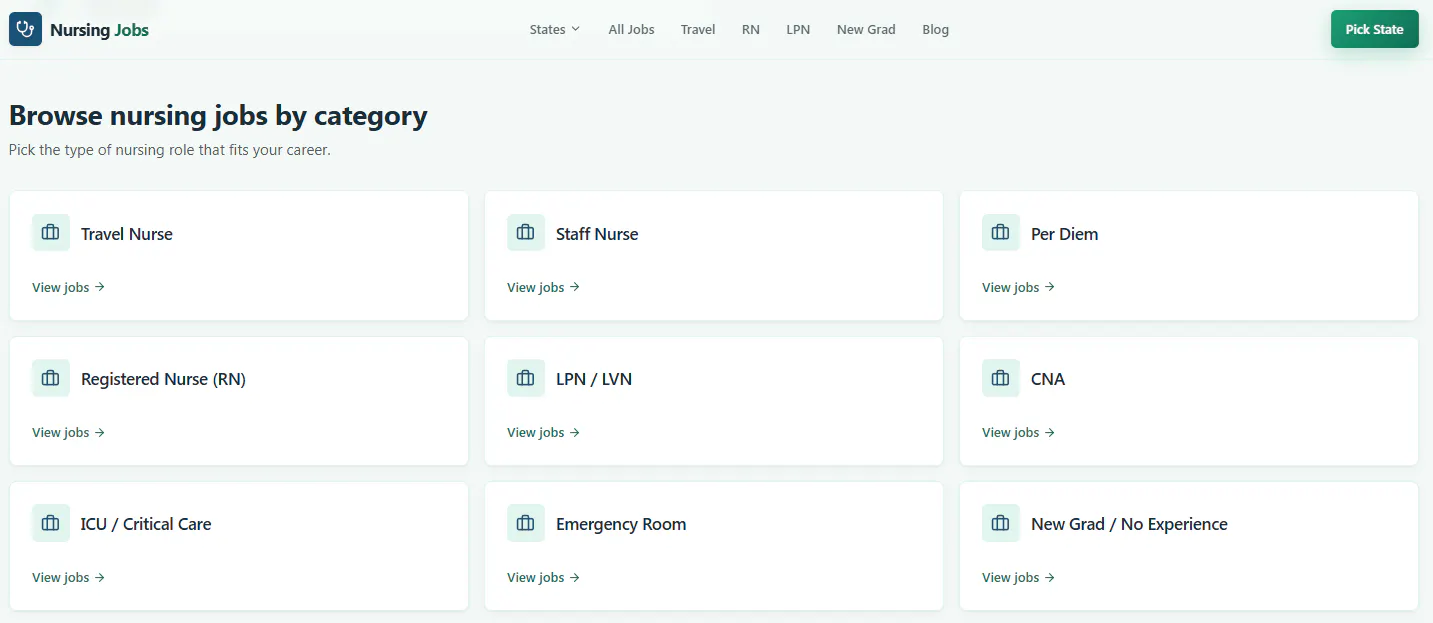The width and height of the screenshot is (1433, 623).
Task: Click the Per Diem card title
Action: click(x=1065, y=234)
